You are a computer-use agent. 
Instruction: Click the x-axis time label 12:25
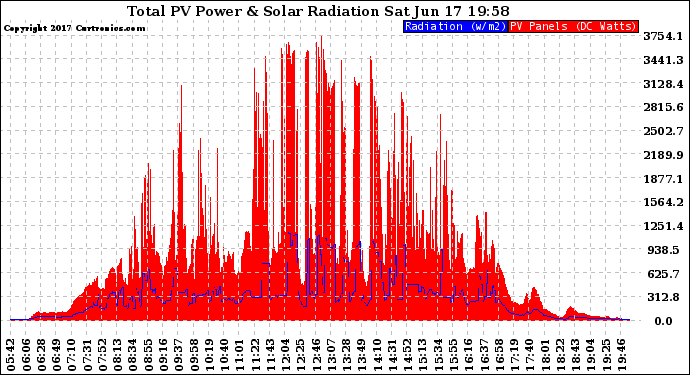tap(301, 355)
